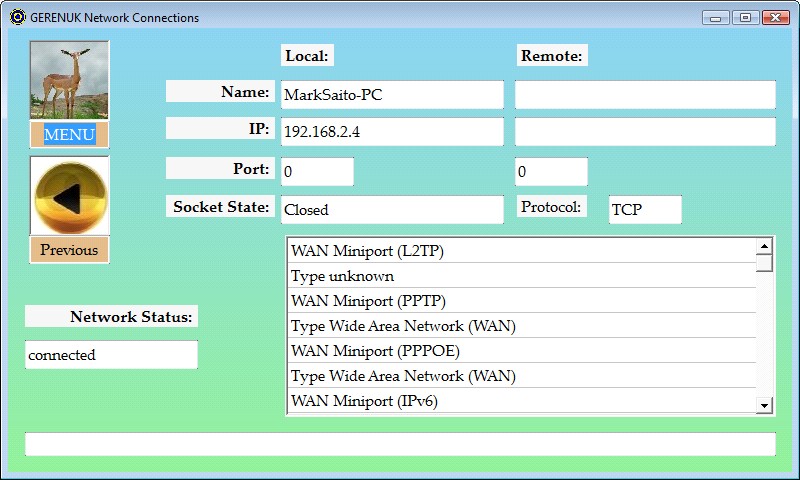800x480 pixels.
Task: Click the Socket State field showing Closed
Action: [391, 210]
